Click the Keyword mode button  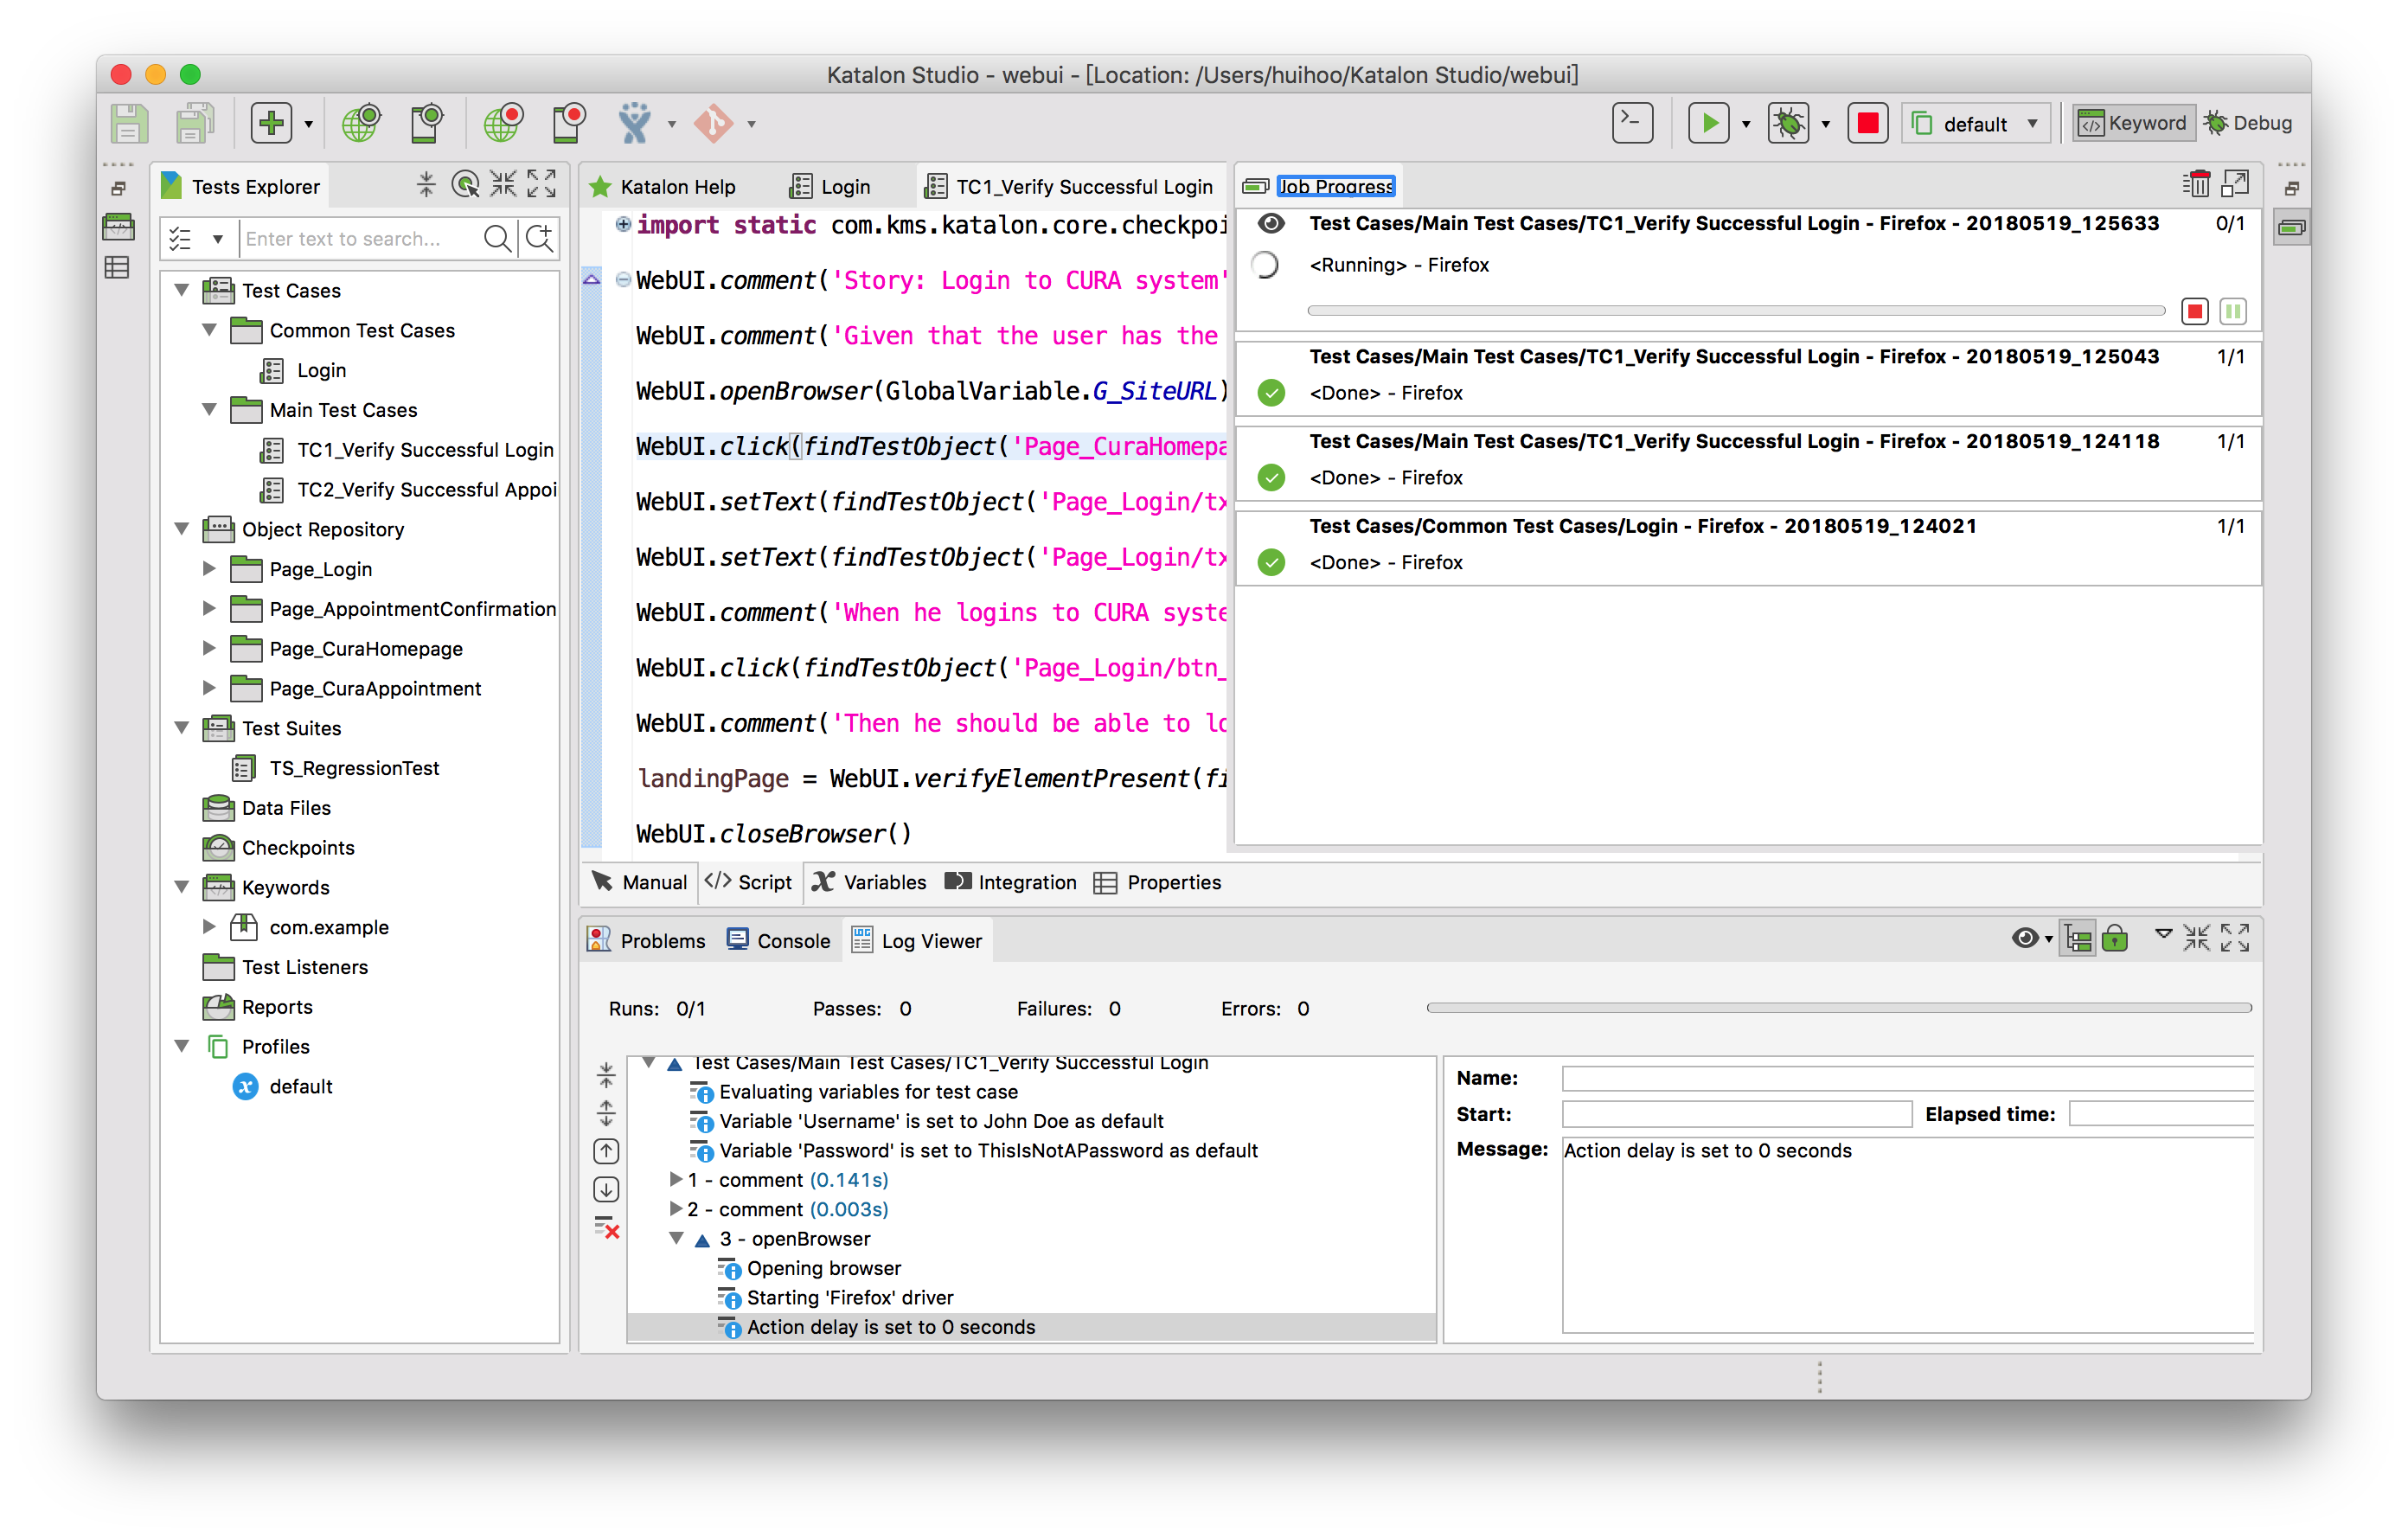[x=2134, y=123]
